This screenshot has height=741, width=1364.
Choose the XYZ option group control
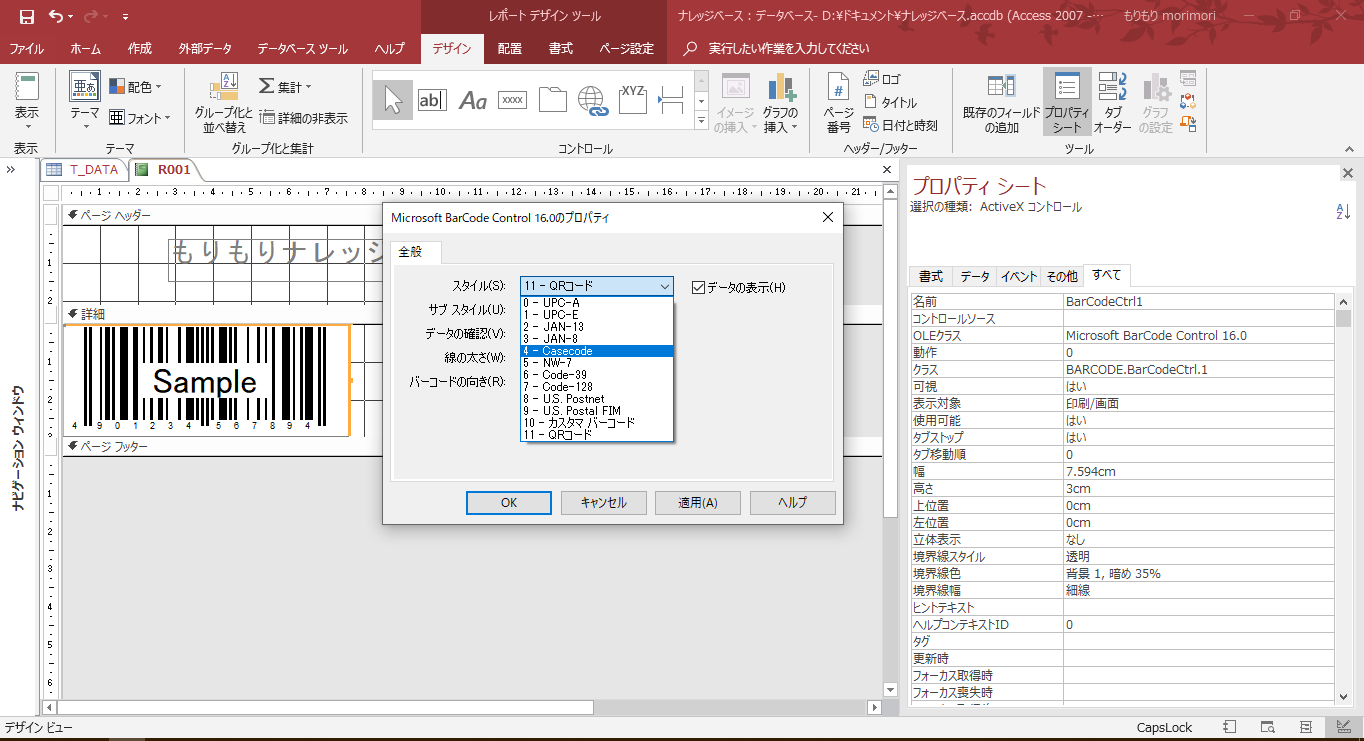(632, 100)
